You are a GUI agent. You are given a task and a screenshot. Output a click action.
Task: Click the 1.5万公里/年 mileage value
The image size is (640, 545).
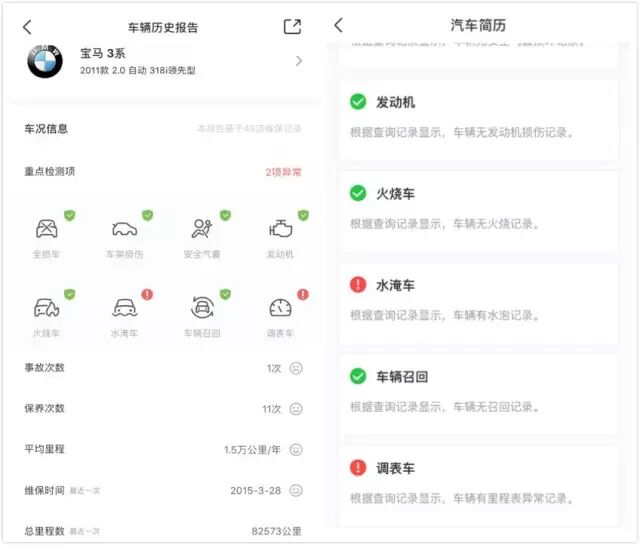point(252,450)
